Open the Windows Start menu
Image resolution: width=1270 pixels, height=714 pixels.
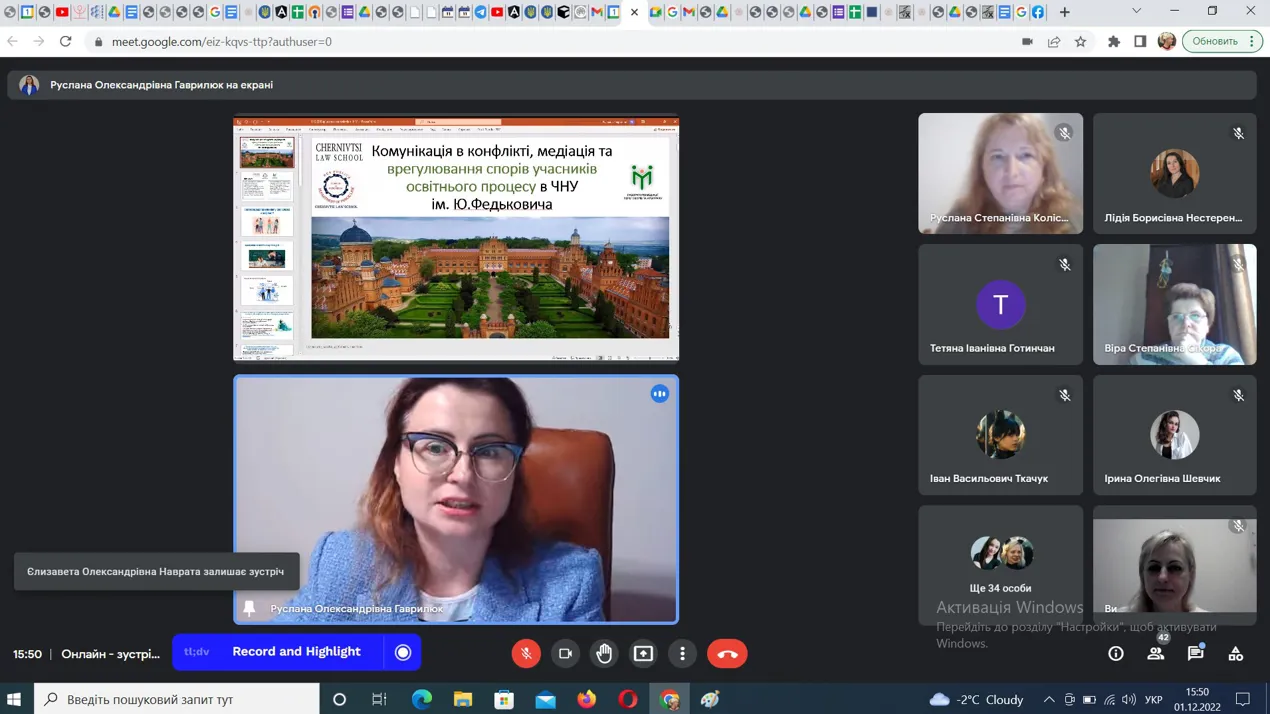(x=14, y=699)
